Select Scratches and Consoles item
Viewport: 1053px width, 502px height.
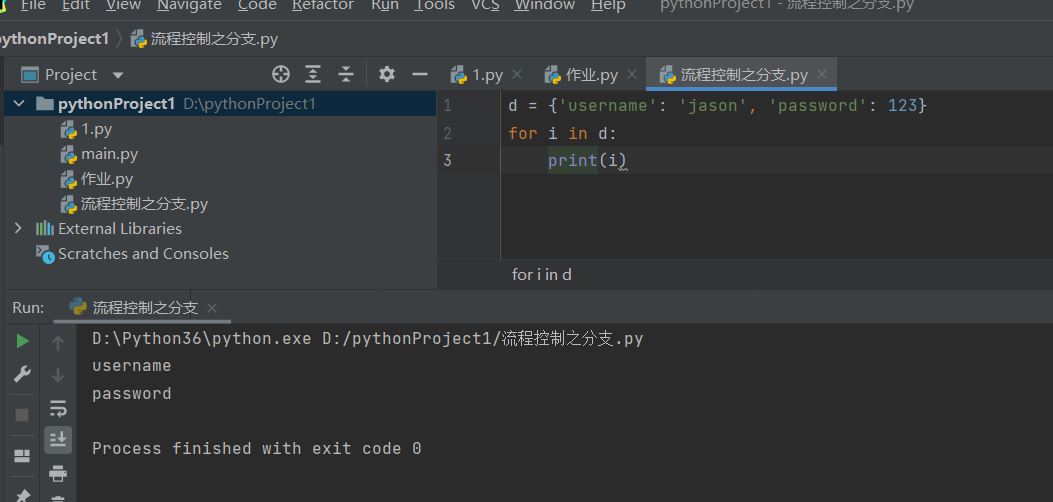click(143, 254)
